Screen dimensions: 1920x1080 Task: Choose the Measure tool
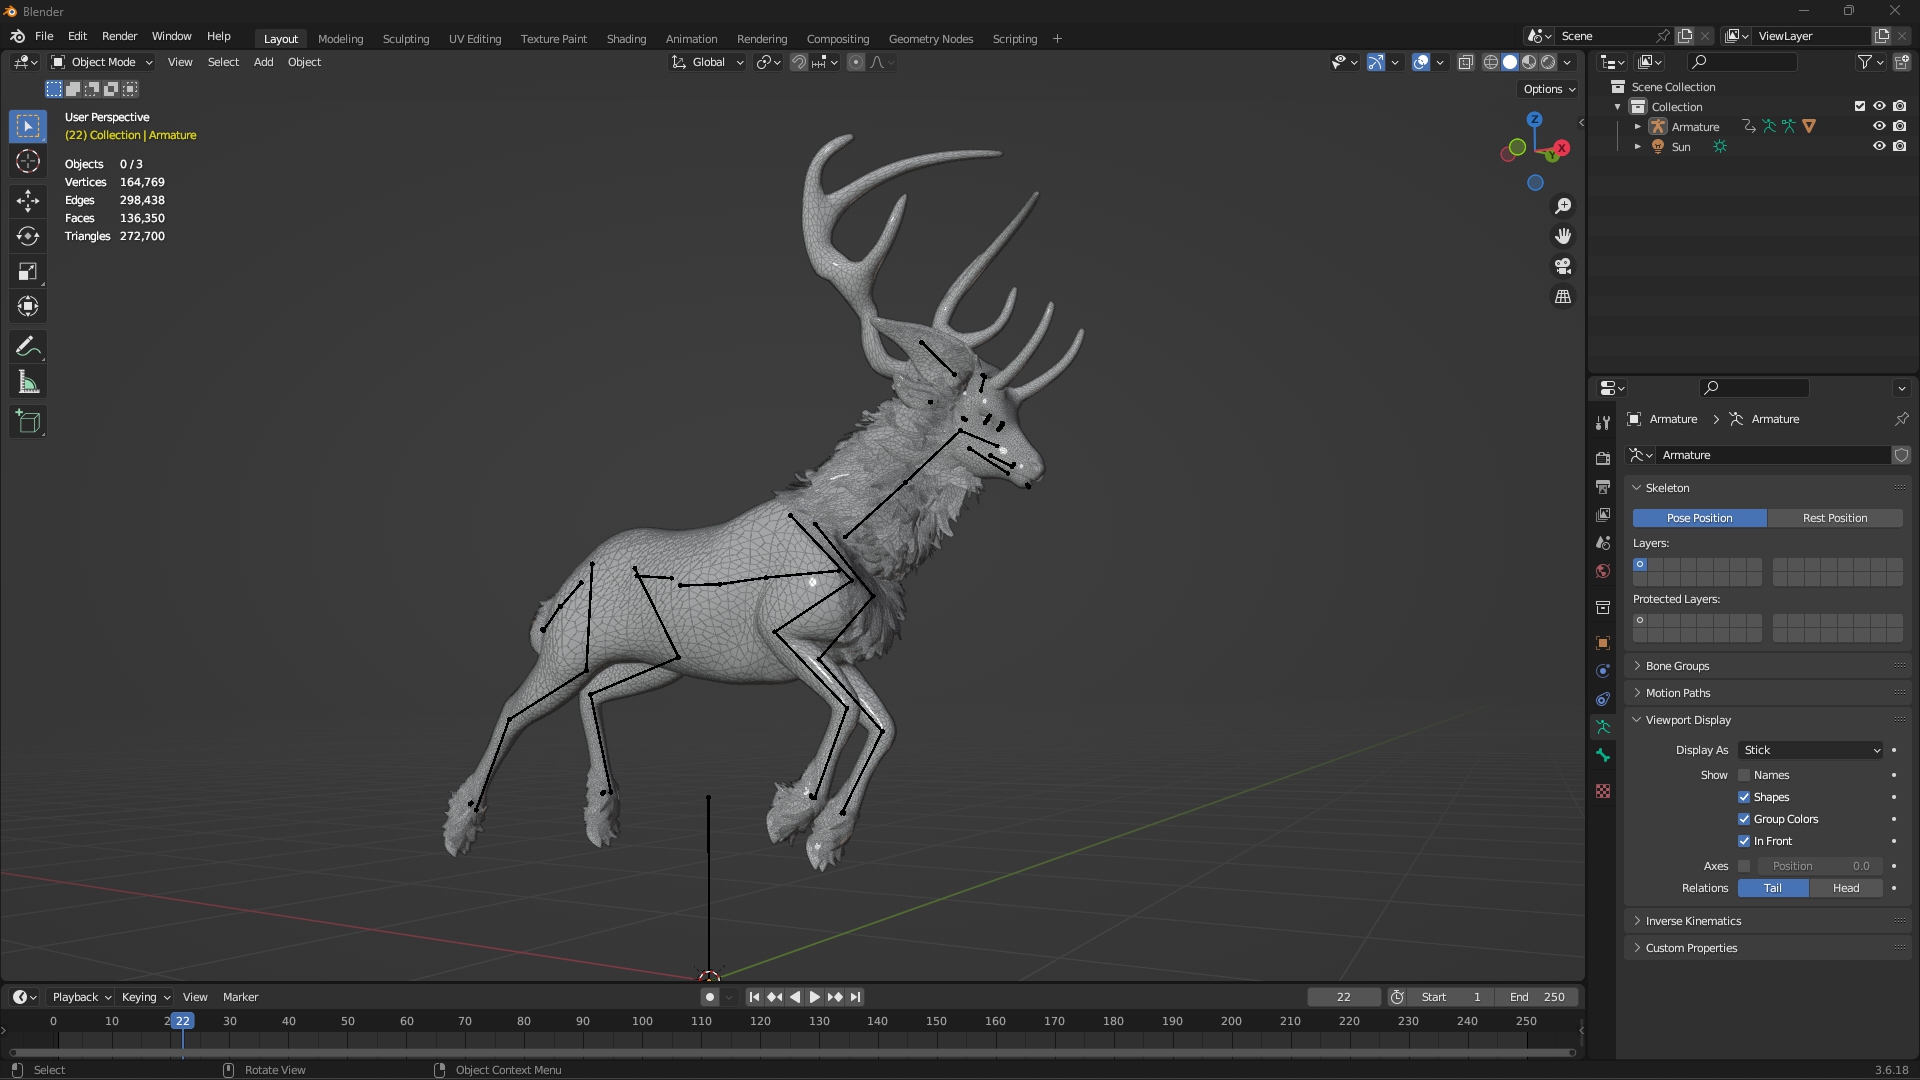click(x=28, y=383)
